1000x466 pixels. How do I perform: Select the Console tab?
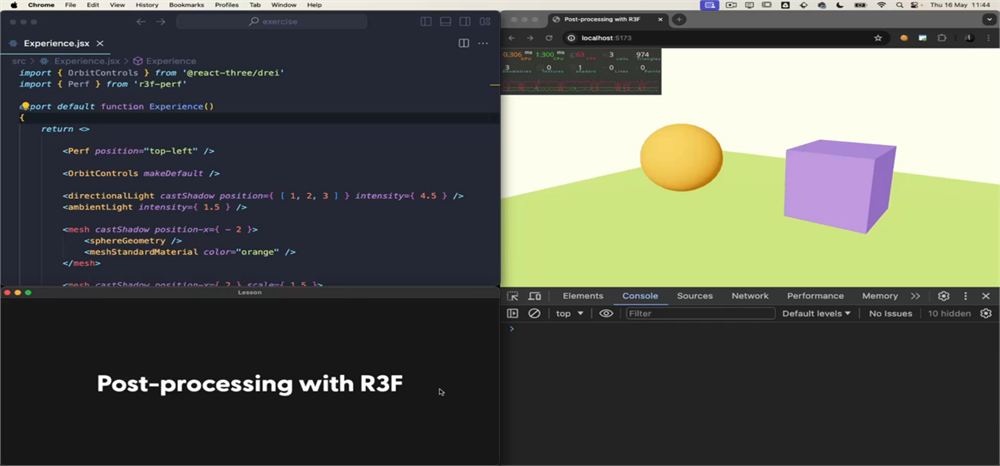[640, 296]
